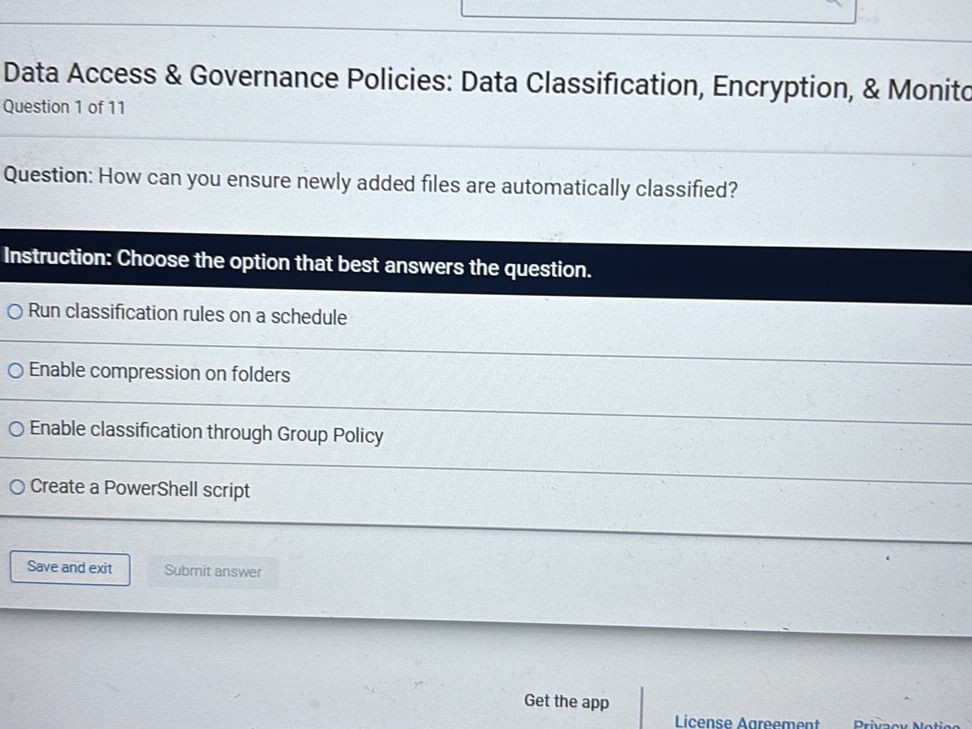Click the "Save and exit" button
This screenshot has height=729, width=972.
click(70, 568)
